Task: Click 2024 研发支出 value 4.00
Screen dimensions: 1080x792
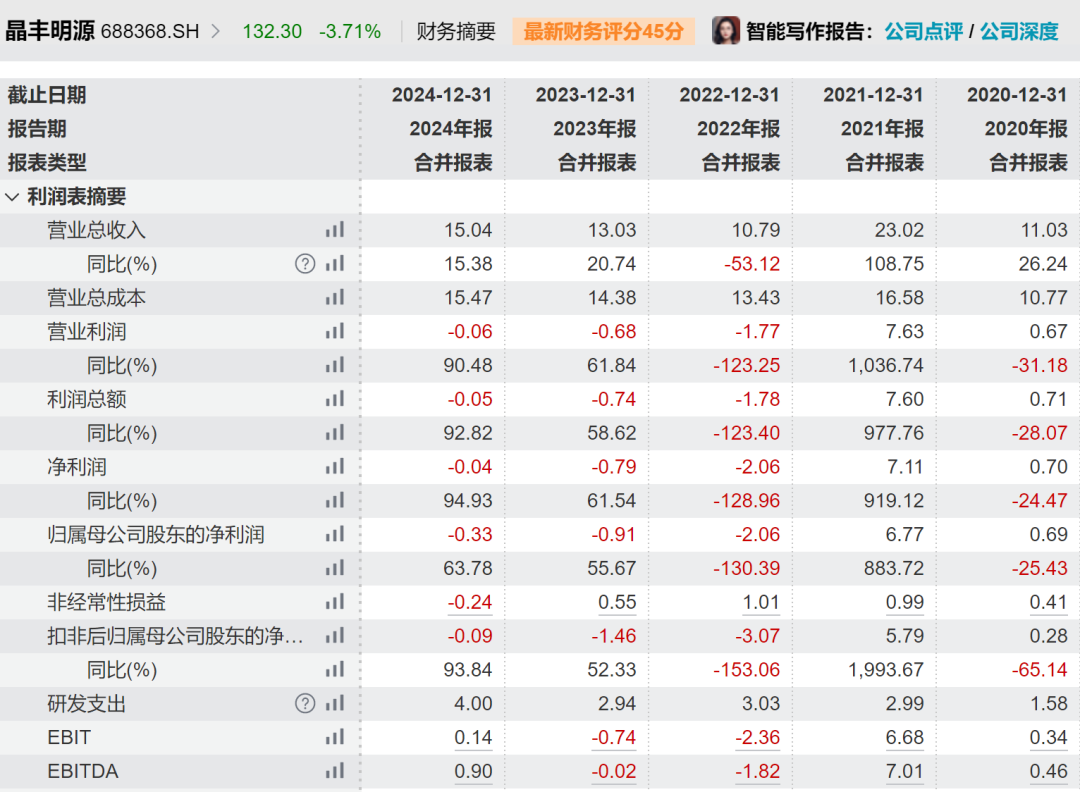Action: coord(473,703)
